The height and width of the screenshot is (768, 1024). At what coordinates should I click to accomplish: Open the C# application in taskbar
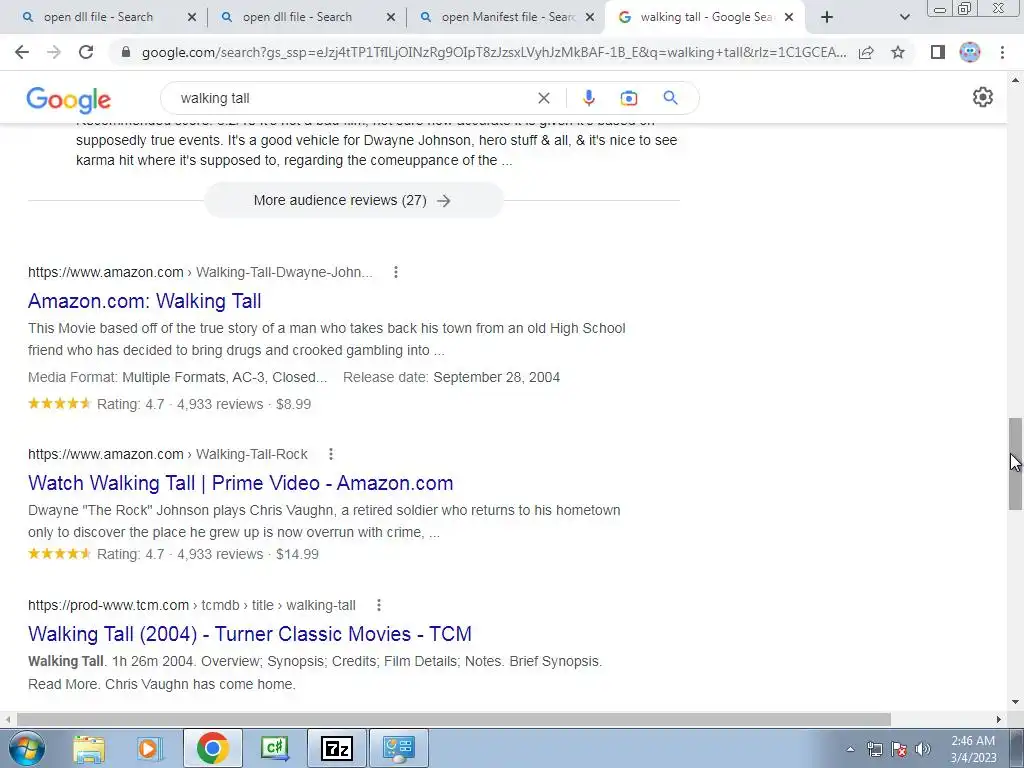pos(274,748)
